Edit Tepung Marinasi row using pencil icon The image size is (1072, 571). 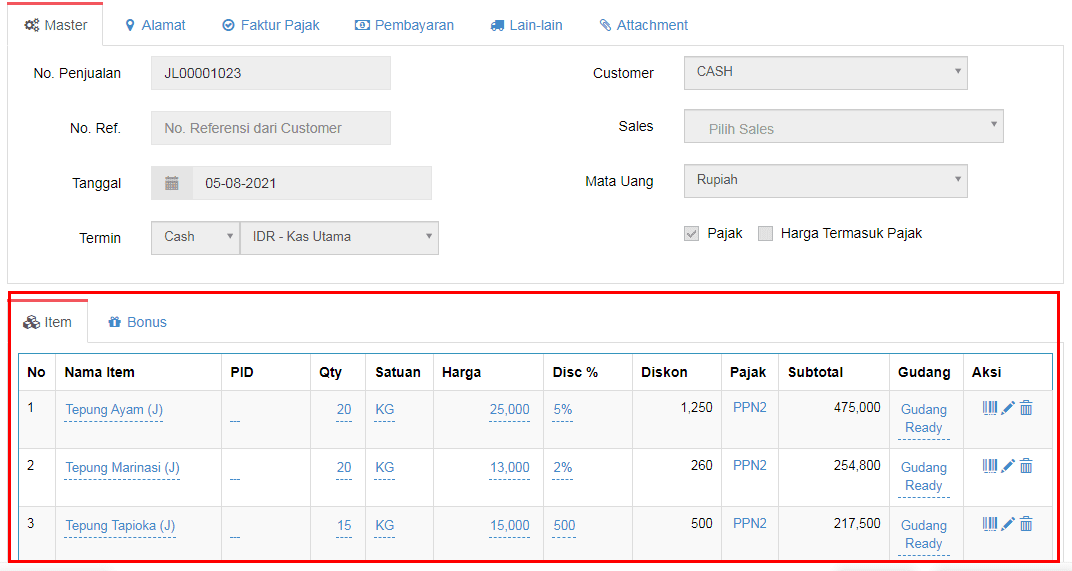[x=1008, y=466]
